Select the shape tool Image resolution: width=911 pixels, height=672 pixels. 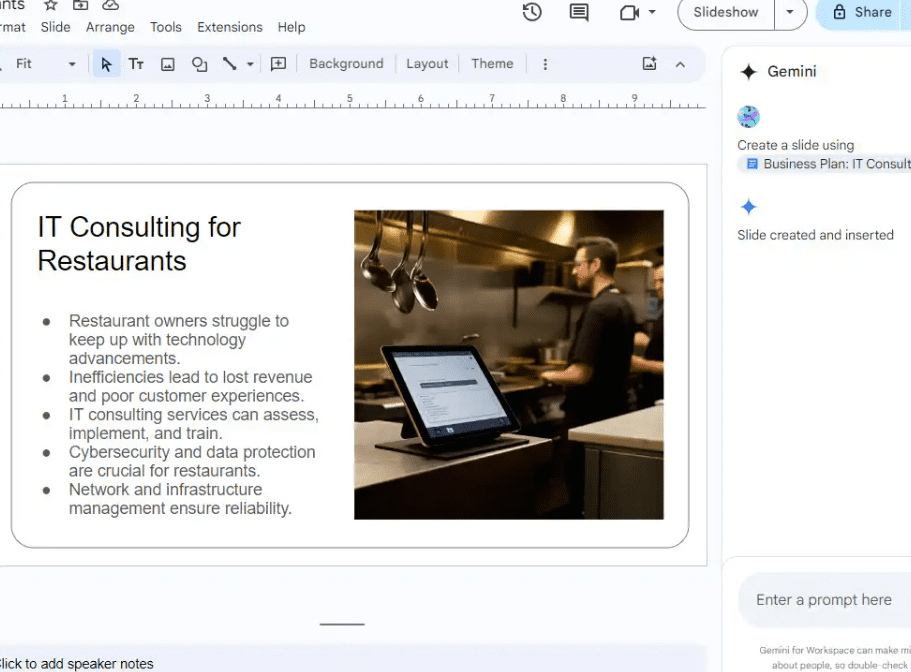[x=199, y=63]
